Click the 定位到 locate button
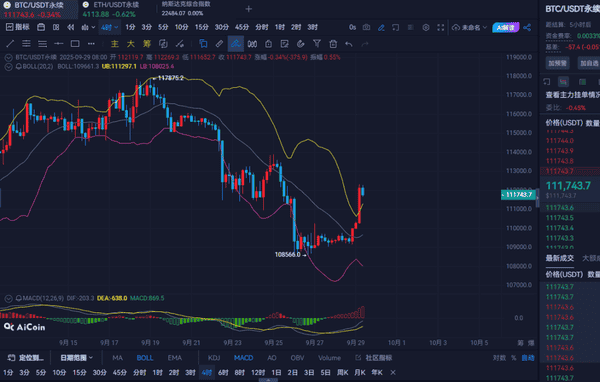Screen dimensions: 600x382 point(26,358)
